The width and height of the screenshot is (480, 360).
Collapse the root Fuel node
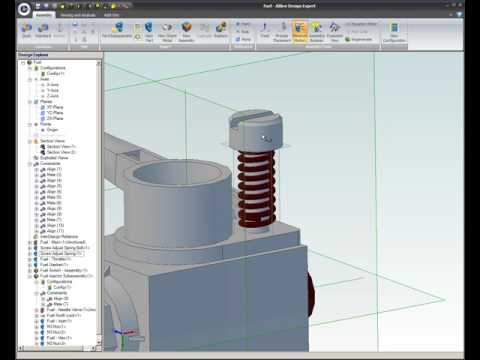23,62
